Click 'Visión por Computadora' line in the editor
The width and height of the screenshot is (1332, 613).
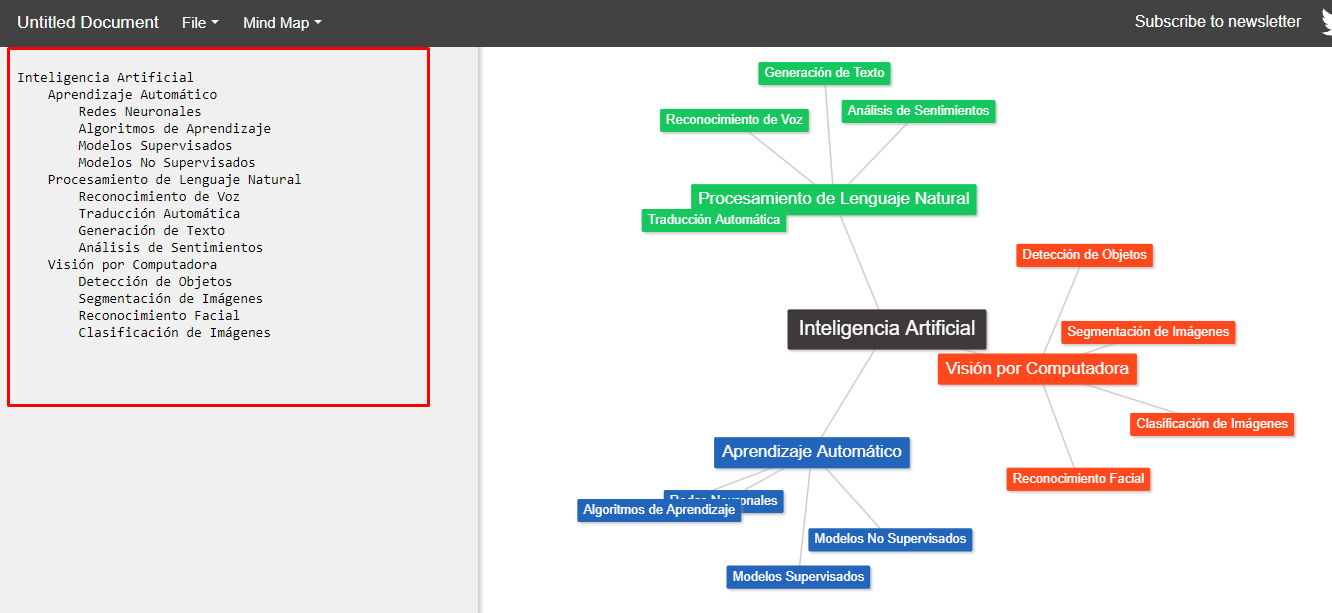tap(132, 264)
